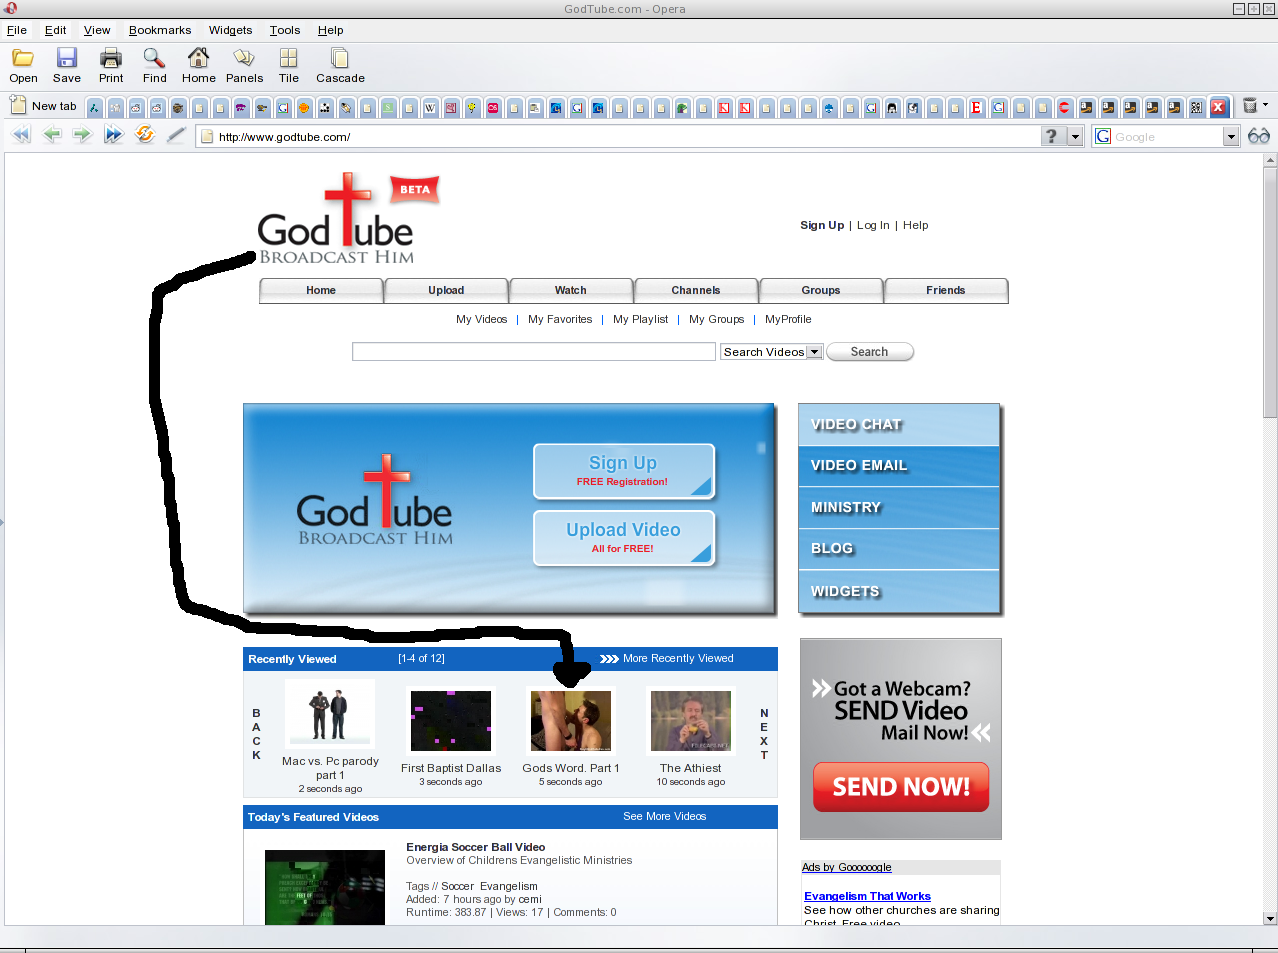Save the page with the Save icon
1278x953 pixels.
tap(67, 65)
